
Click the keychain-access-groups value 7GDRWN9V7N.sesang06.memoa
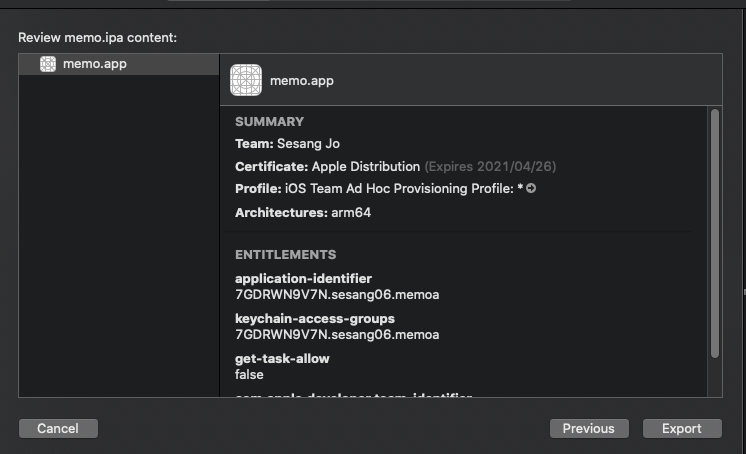pyautogui.click(x=337, y=335)
